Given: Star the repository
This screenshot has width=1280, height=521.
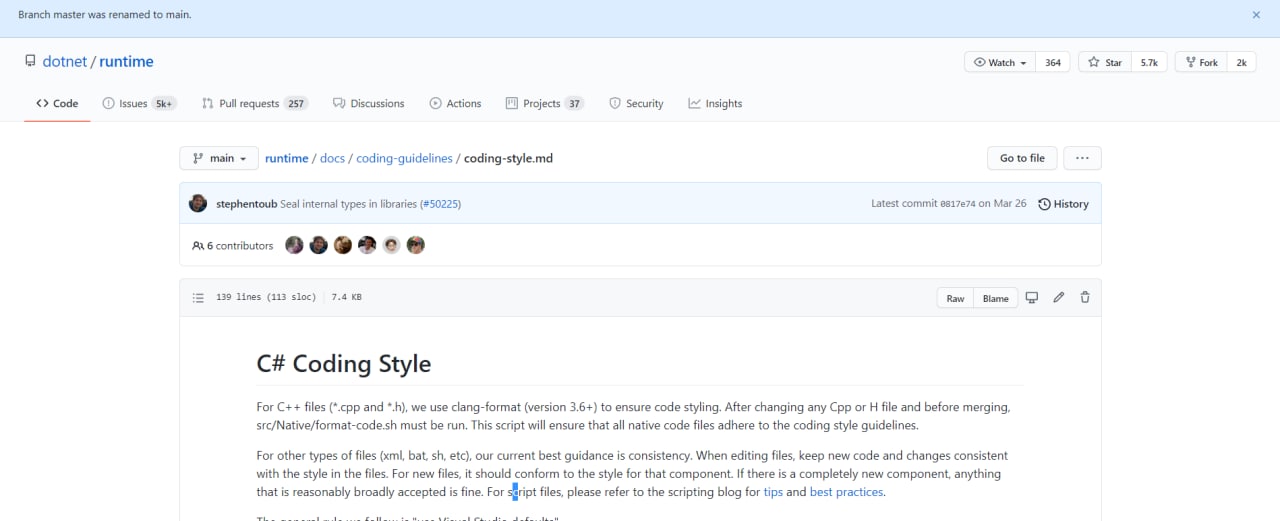Looking at the screenshot, I should coord(1105,62).
